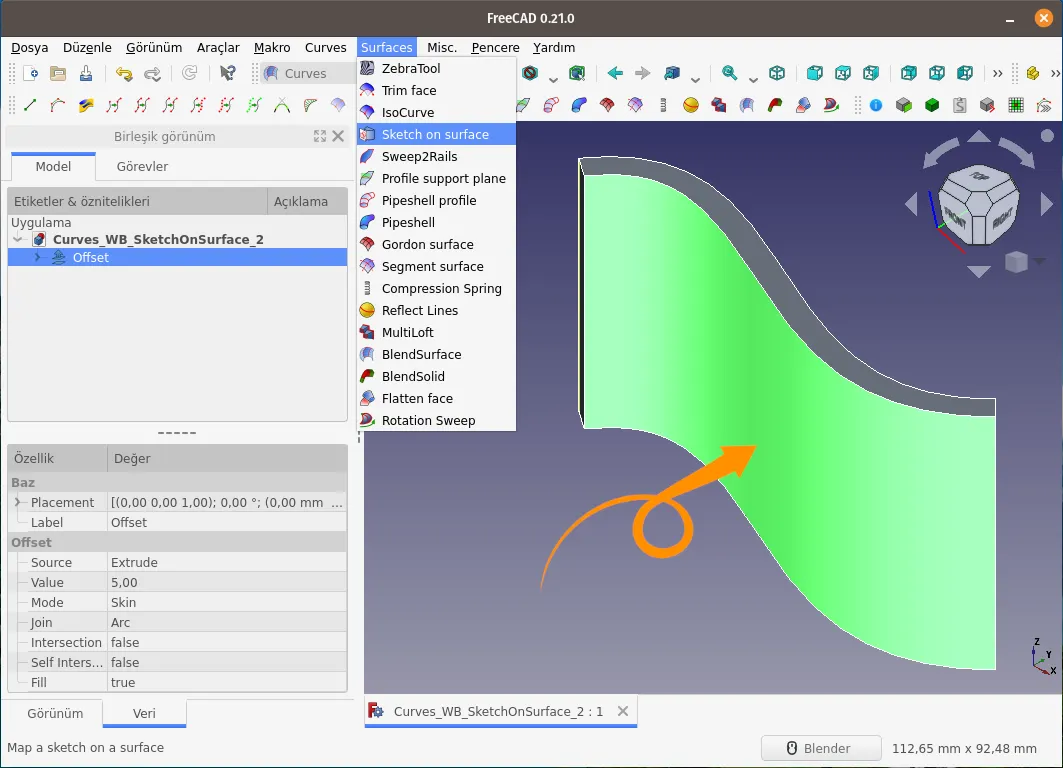The width and height of the screenshot is (1063, 768).
Task: Switch to isometric view icon
Action: 777,73
